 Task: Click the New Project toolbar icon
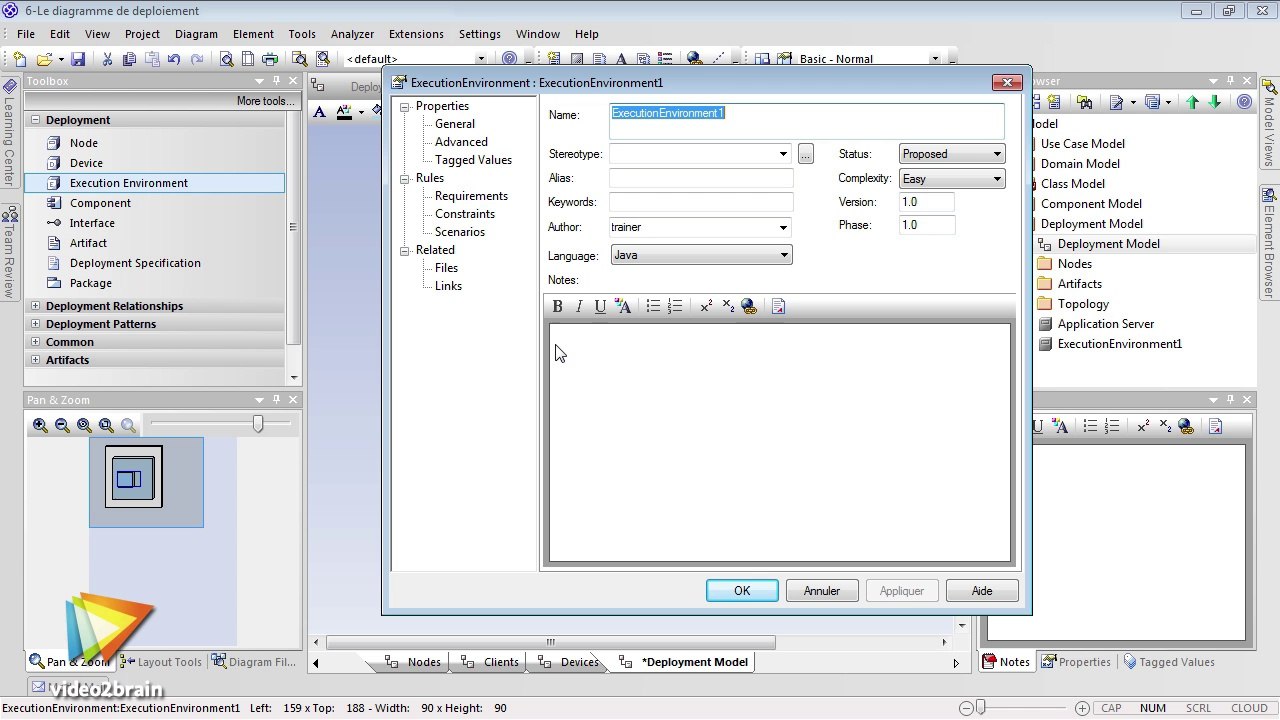pyautogui.click(x=19, y=59)
